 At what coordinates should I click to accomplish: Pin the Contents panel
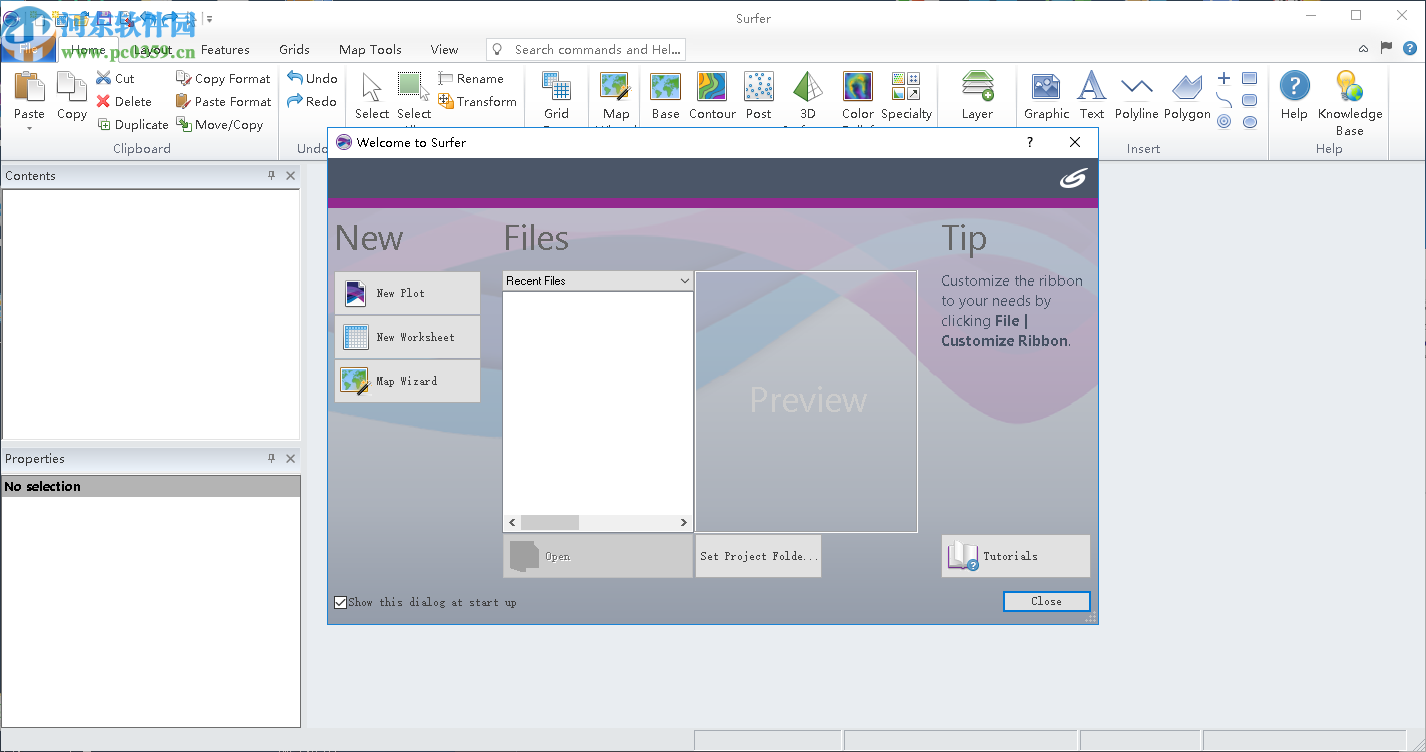270,175
